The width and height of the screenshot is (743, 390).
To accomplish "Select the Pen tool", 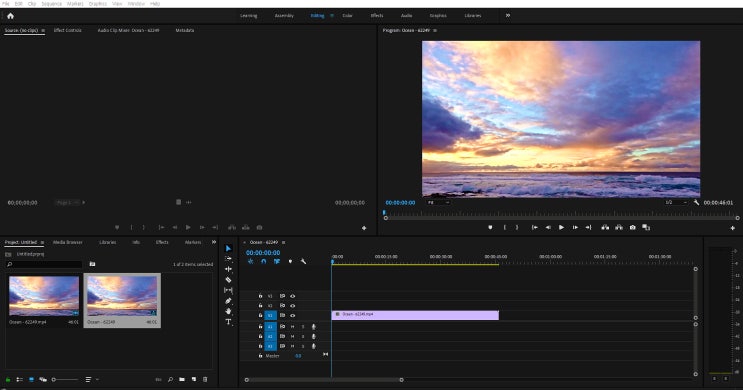I will point(228,300).
